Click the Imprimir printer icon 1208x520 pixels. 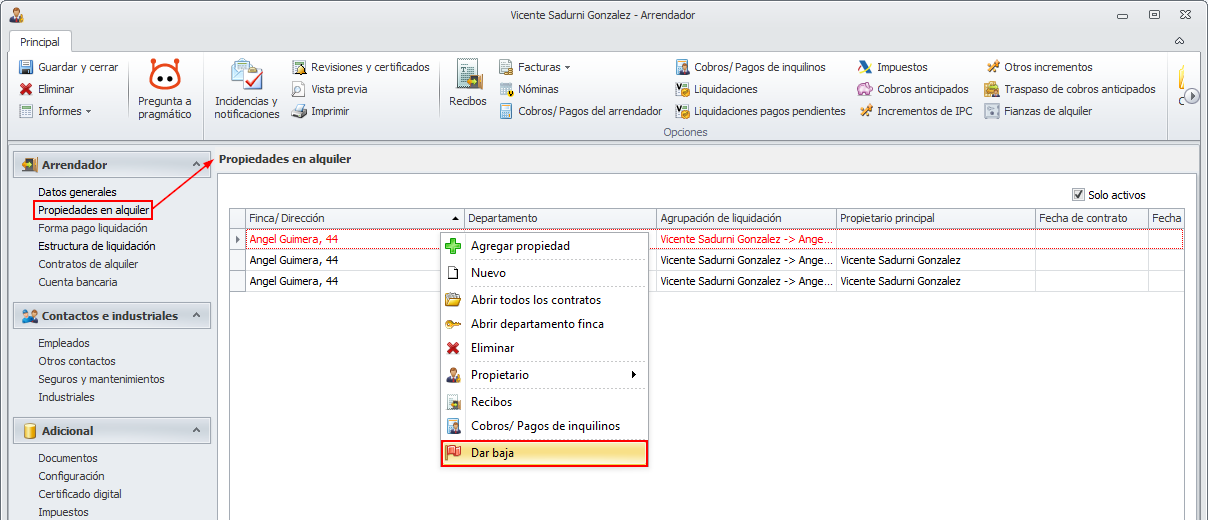(x=299, y=111)
